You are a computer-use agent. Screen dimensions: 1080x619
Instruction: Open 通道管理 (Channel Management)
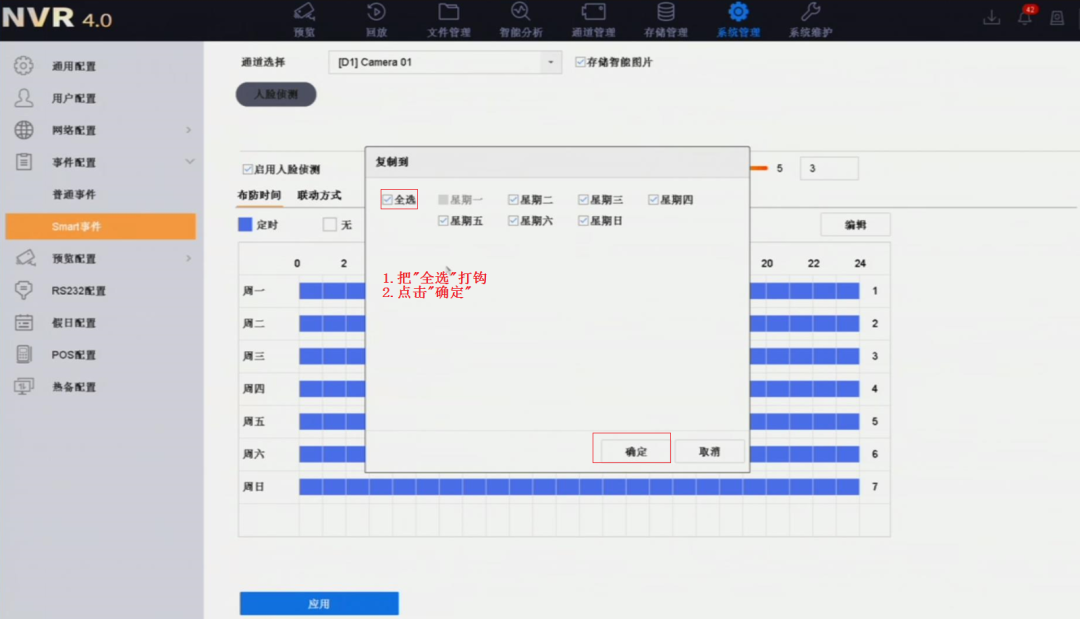[593, 18]
